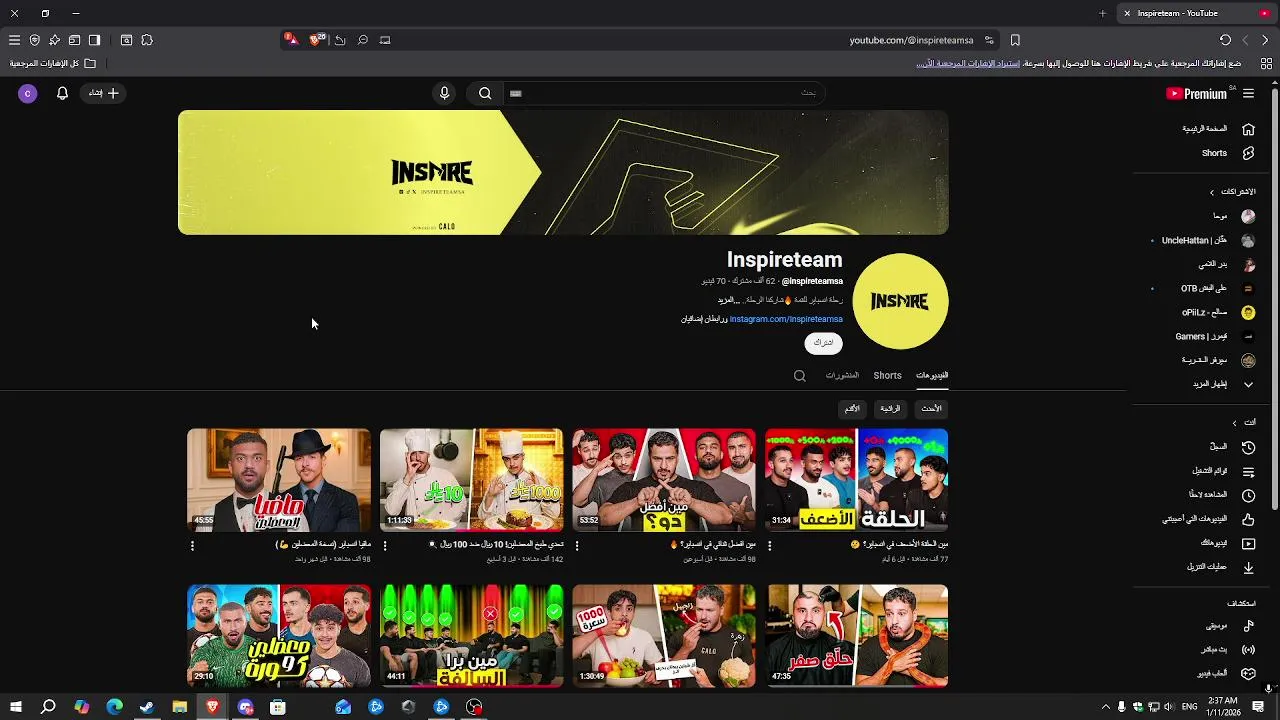Open Shorts from the sidebar

[1227, 153]
